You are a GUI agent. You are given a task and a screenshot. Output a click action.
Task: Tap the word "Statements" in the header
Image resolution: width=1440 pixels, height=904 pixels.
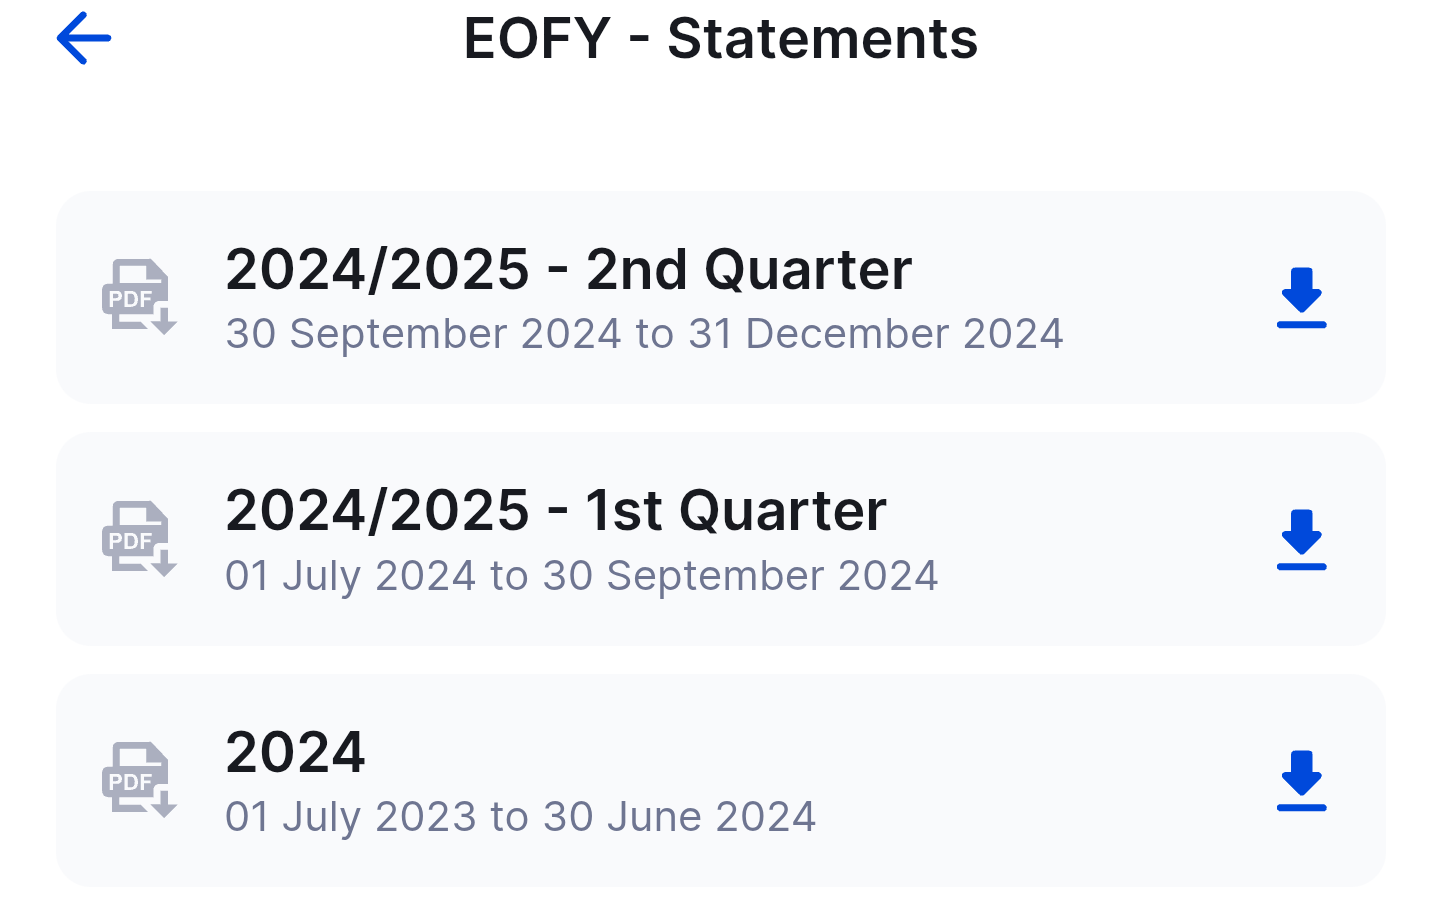[x=822, y=39]
